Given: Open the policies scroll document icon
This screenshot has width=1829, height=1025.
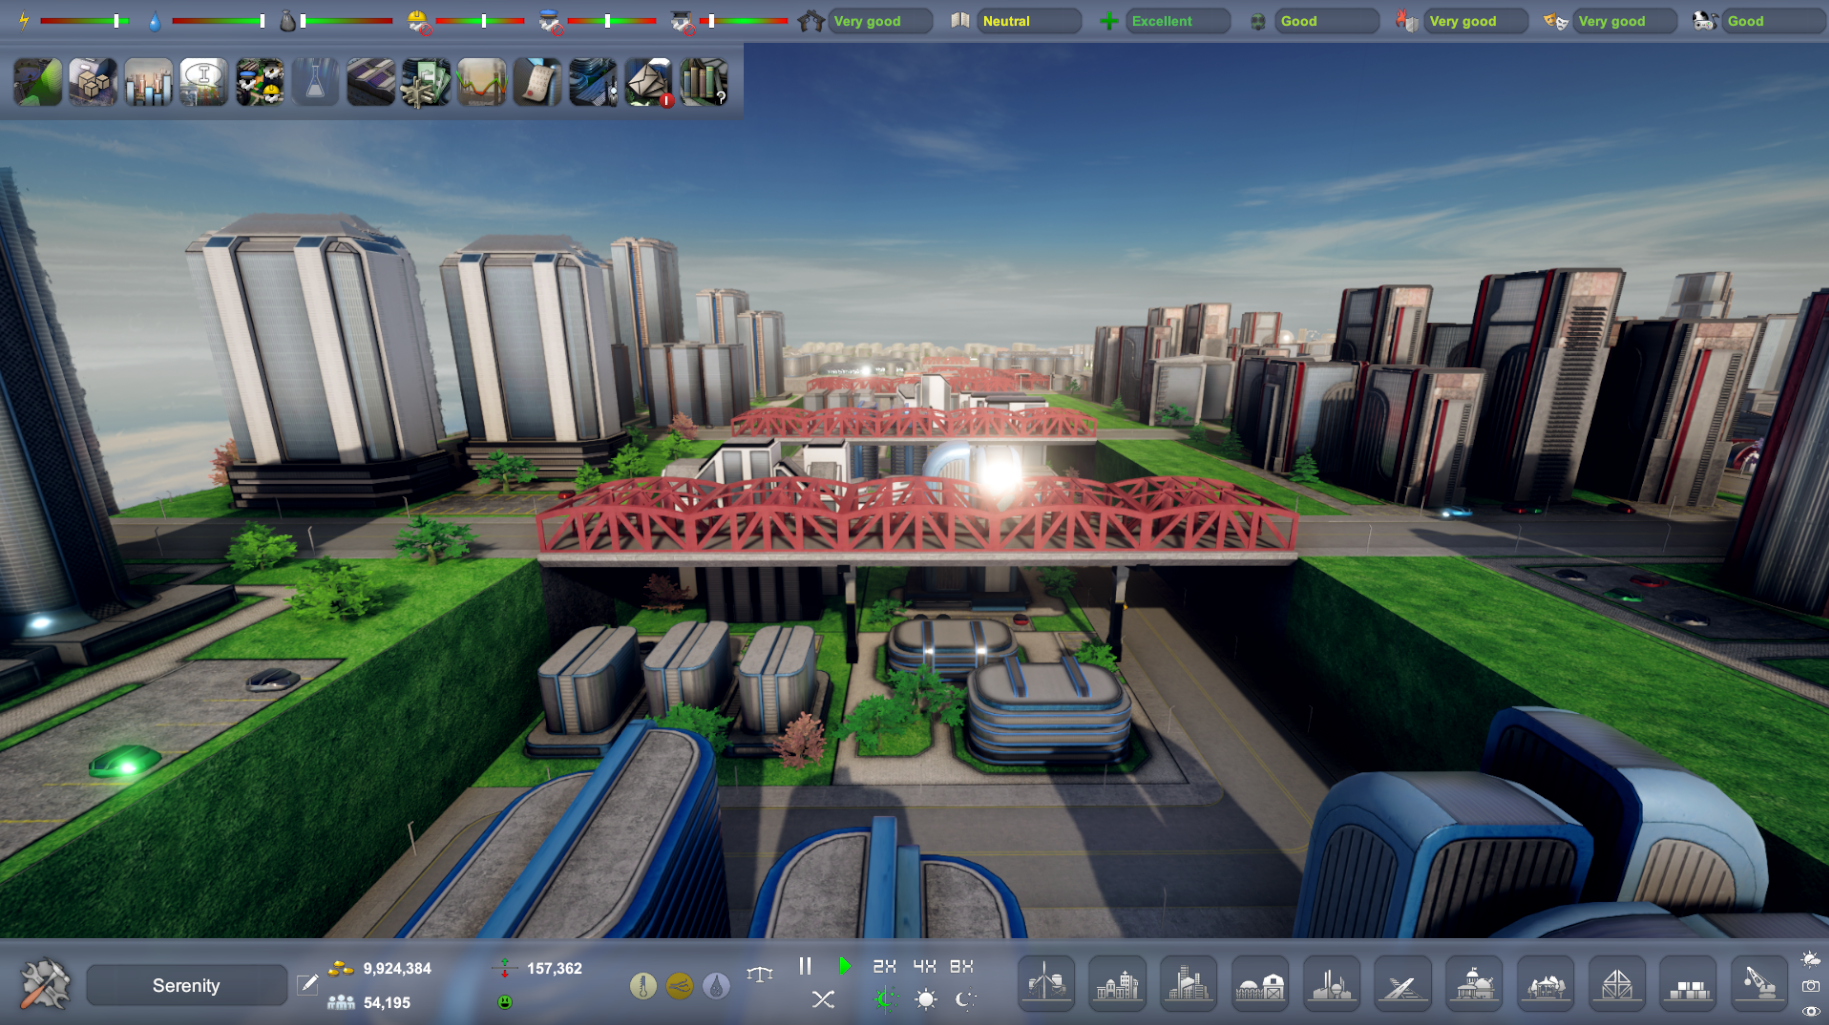Looking at the screenshot, I should point(537,82).
